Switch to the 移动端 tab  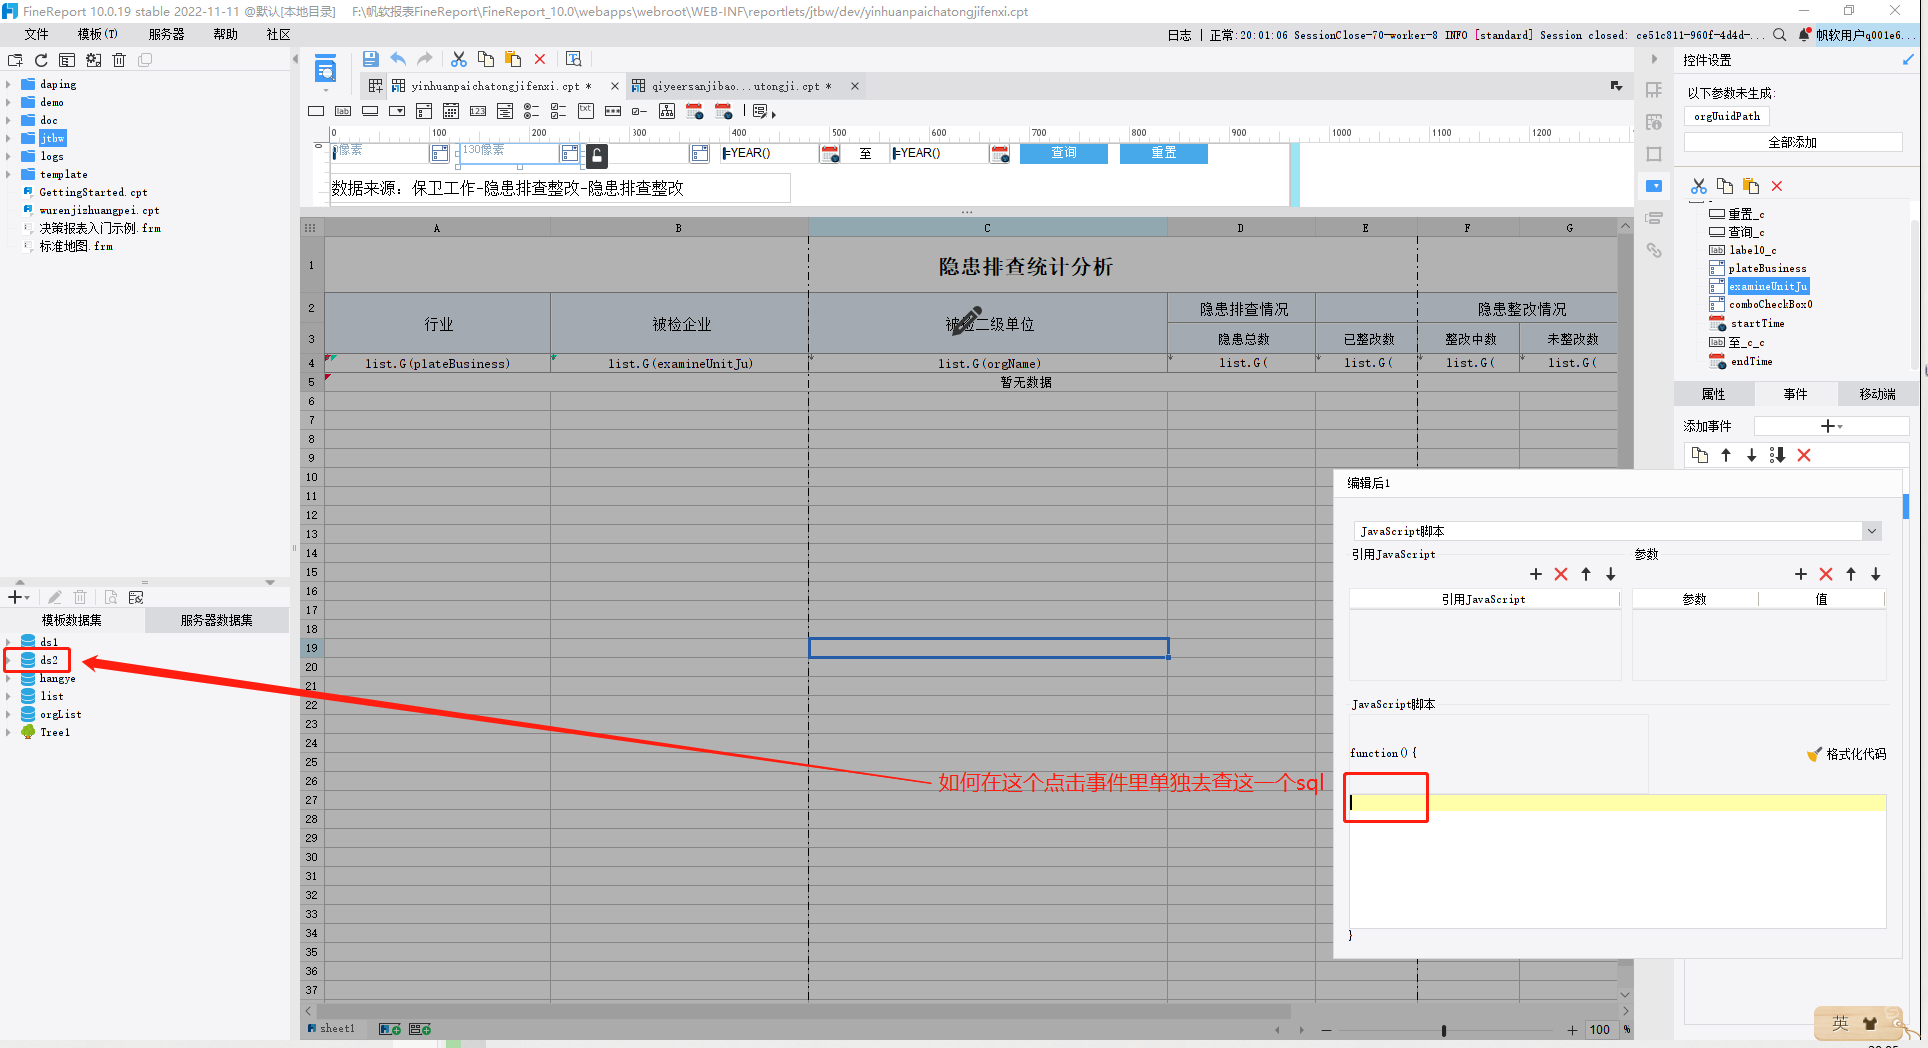1877,394
